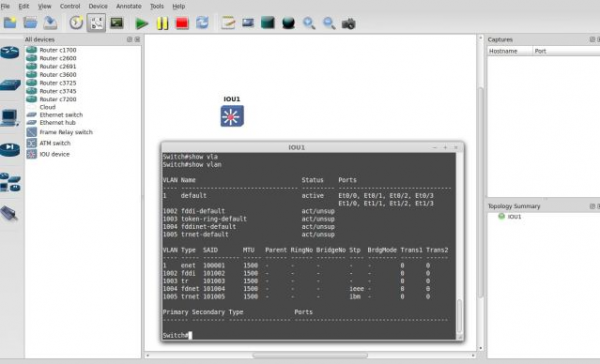
Task: Select Router c1700 in device list
Action: pos(57,50)
